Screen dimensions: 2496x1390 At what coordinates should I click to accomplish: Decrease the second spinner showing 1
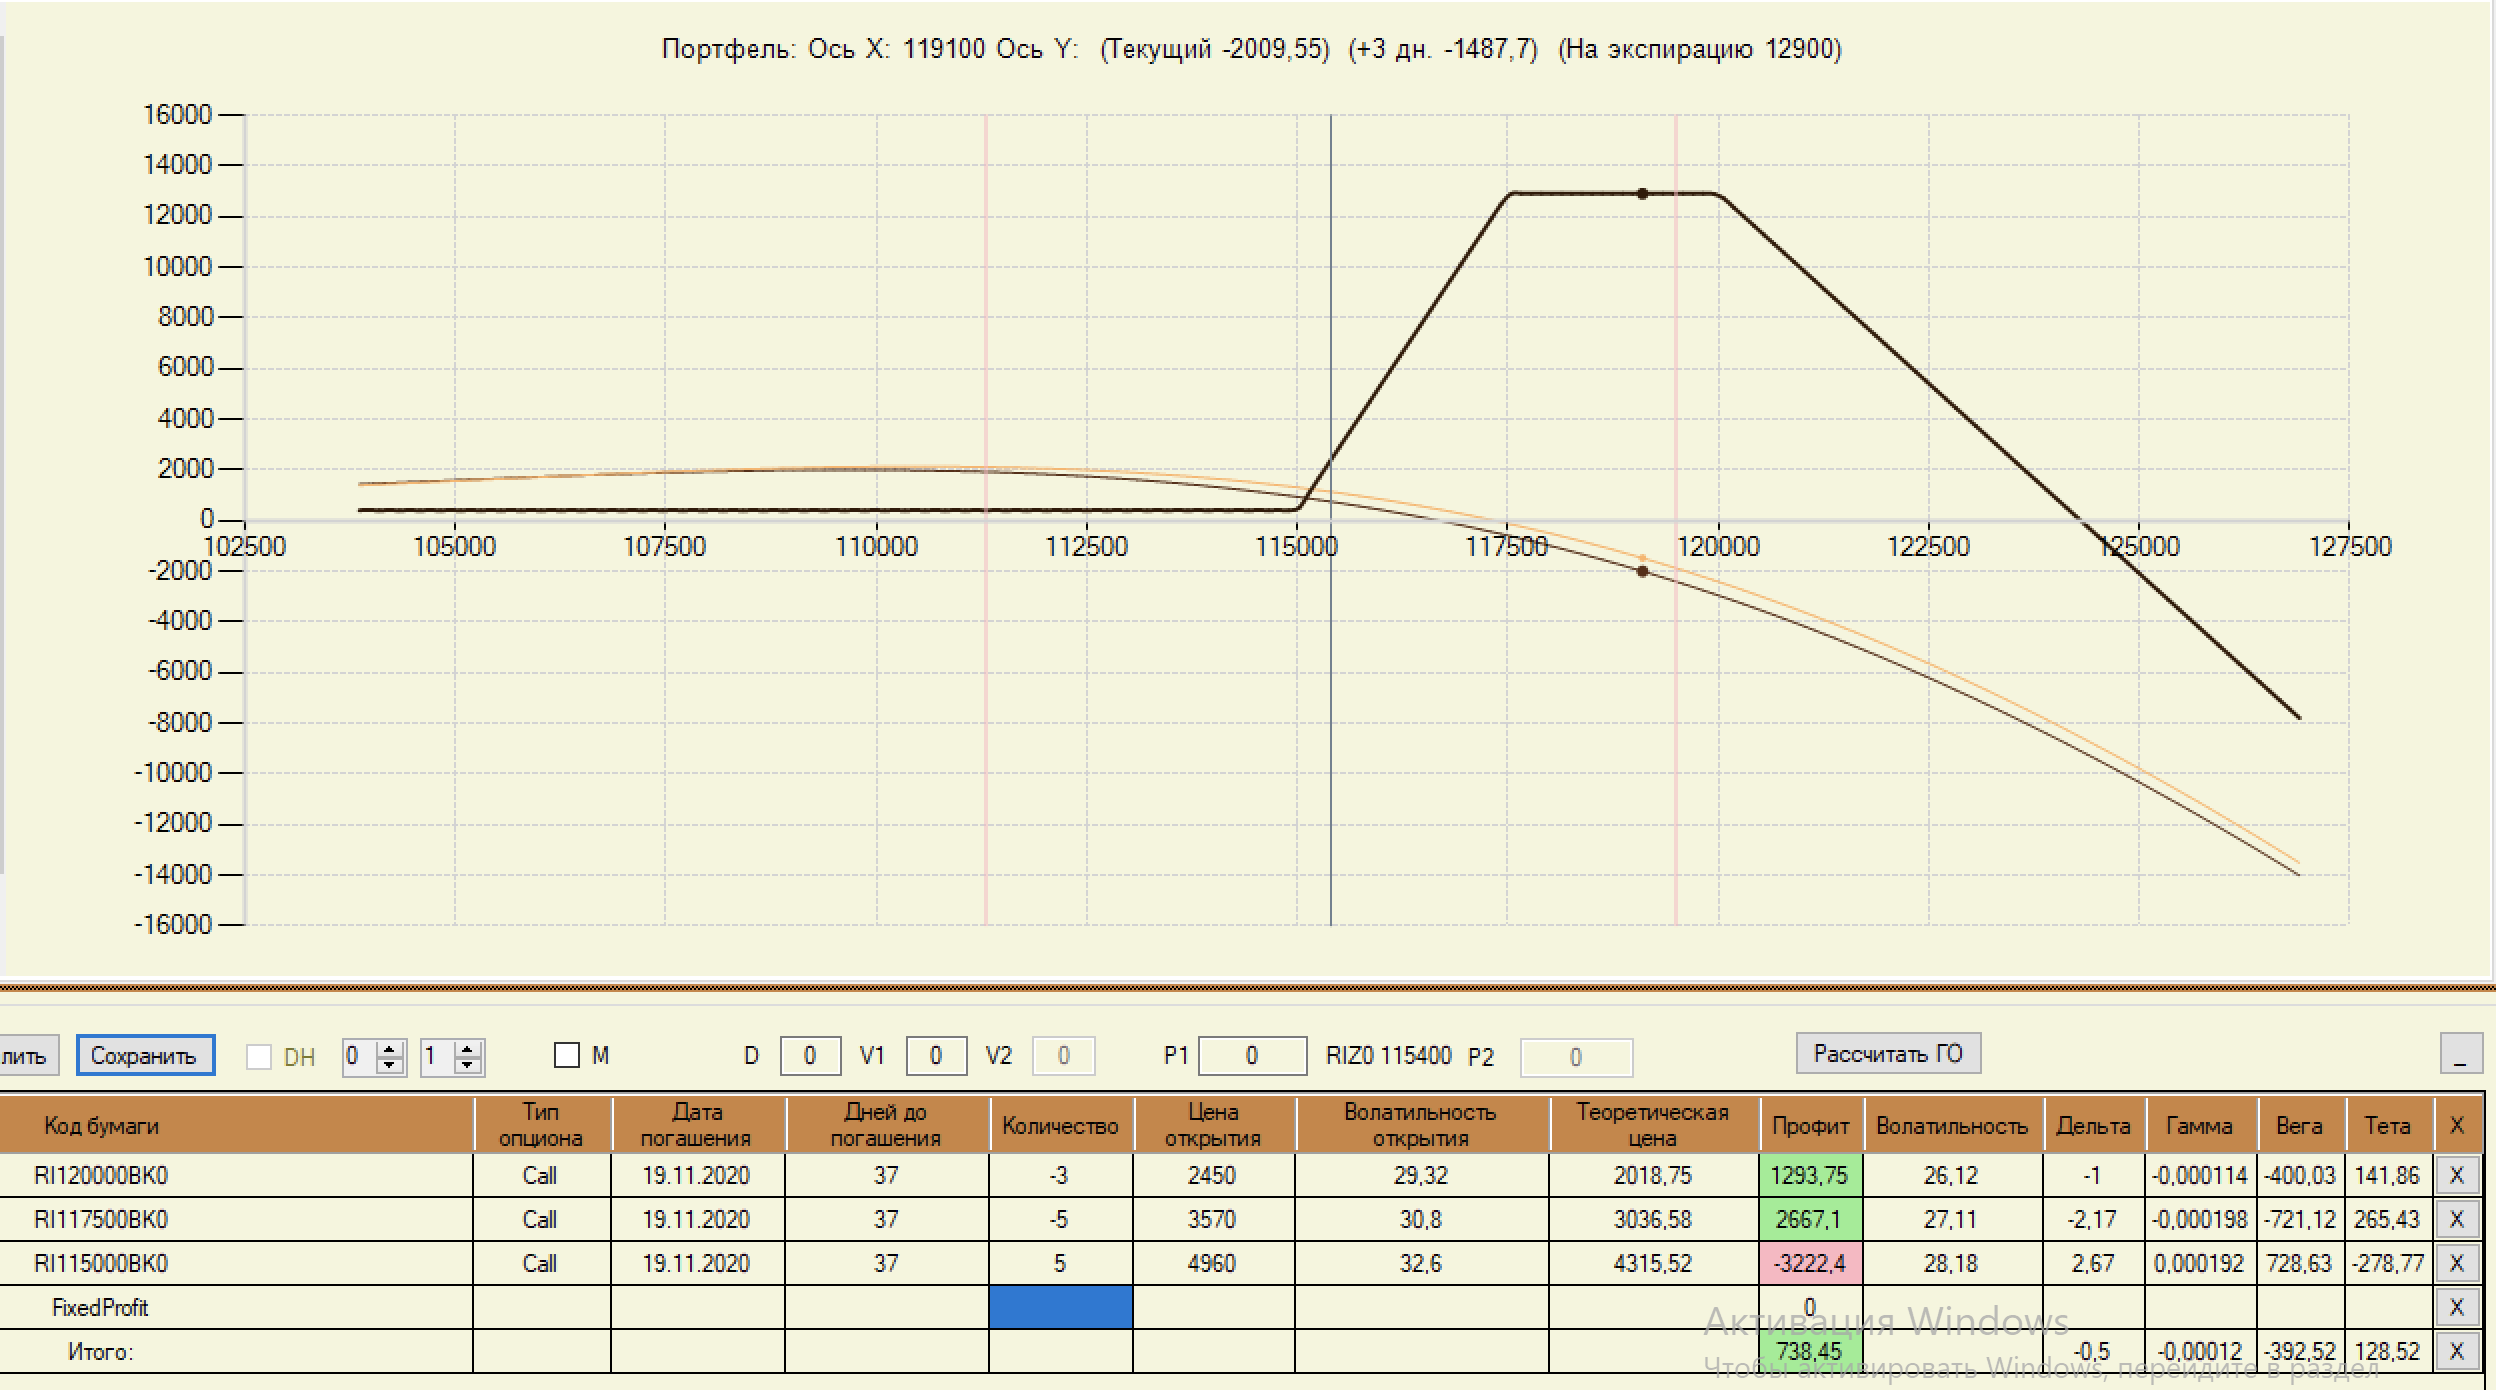tap(467, 1065)
